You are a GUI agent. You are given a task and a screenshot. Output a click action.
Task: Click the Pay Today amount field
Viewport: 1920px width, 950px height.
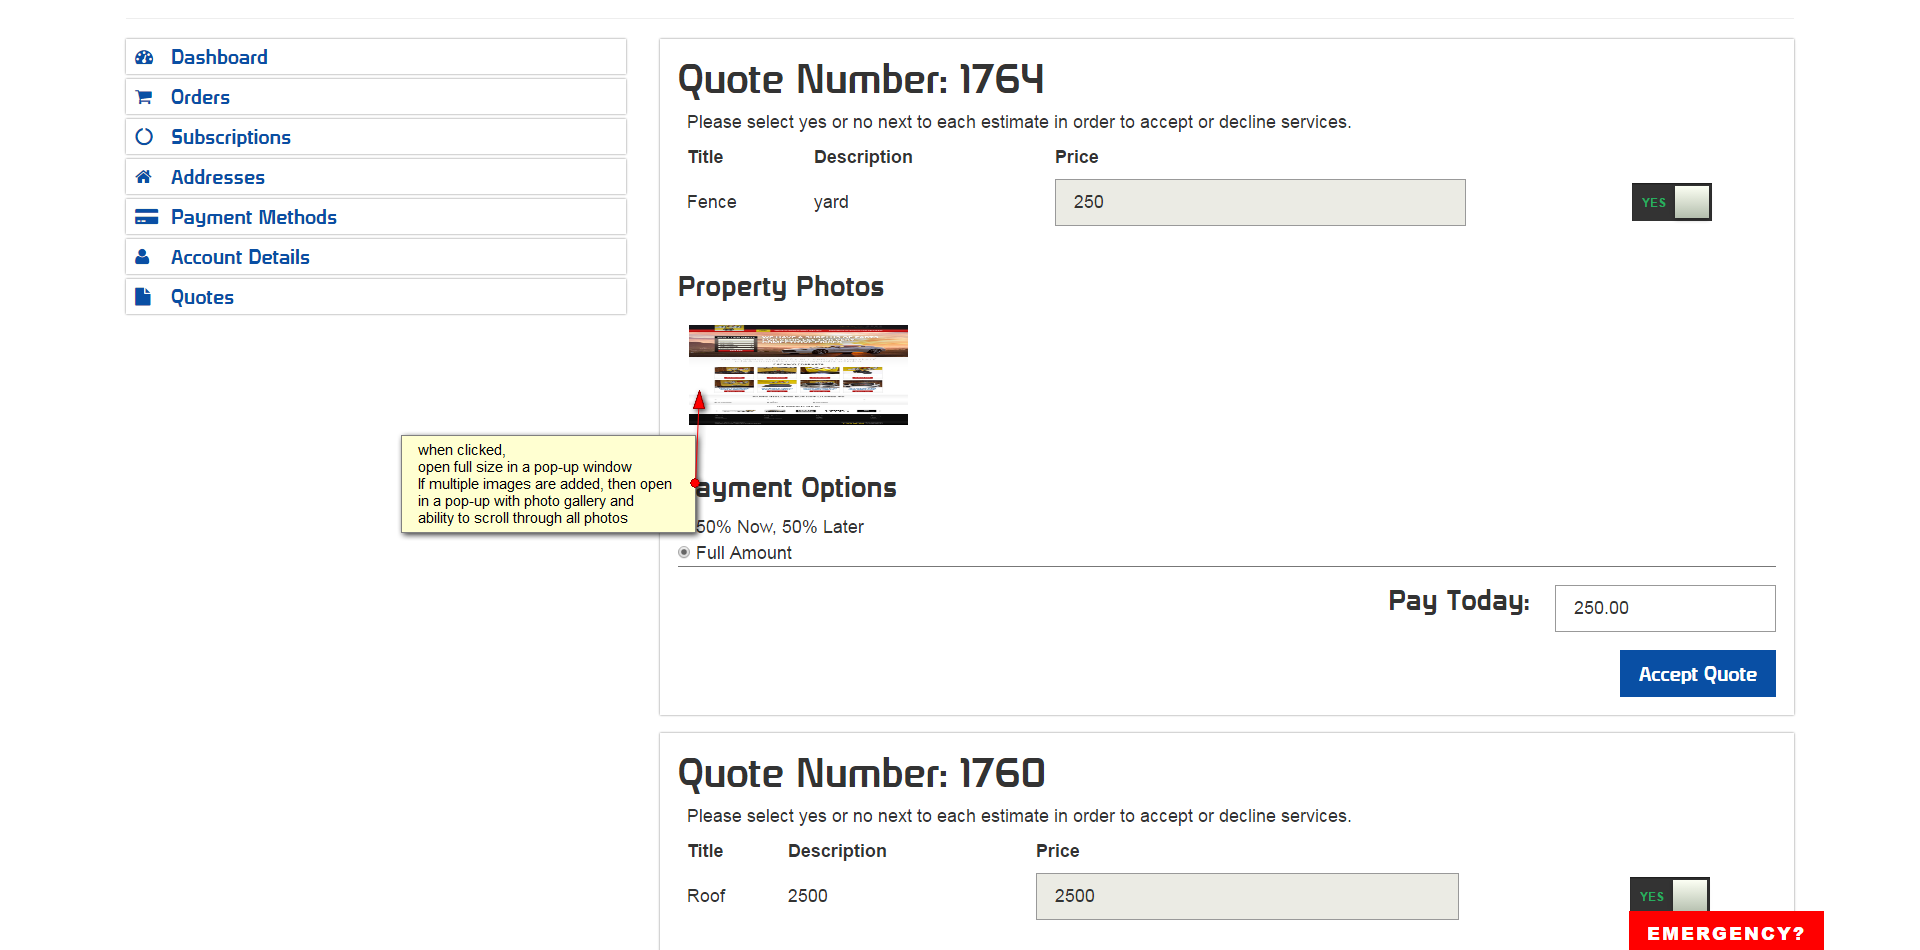pyautogui.click(x=1664, y=608)
